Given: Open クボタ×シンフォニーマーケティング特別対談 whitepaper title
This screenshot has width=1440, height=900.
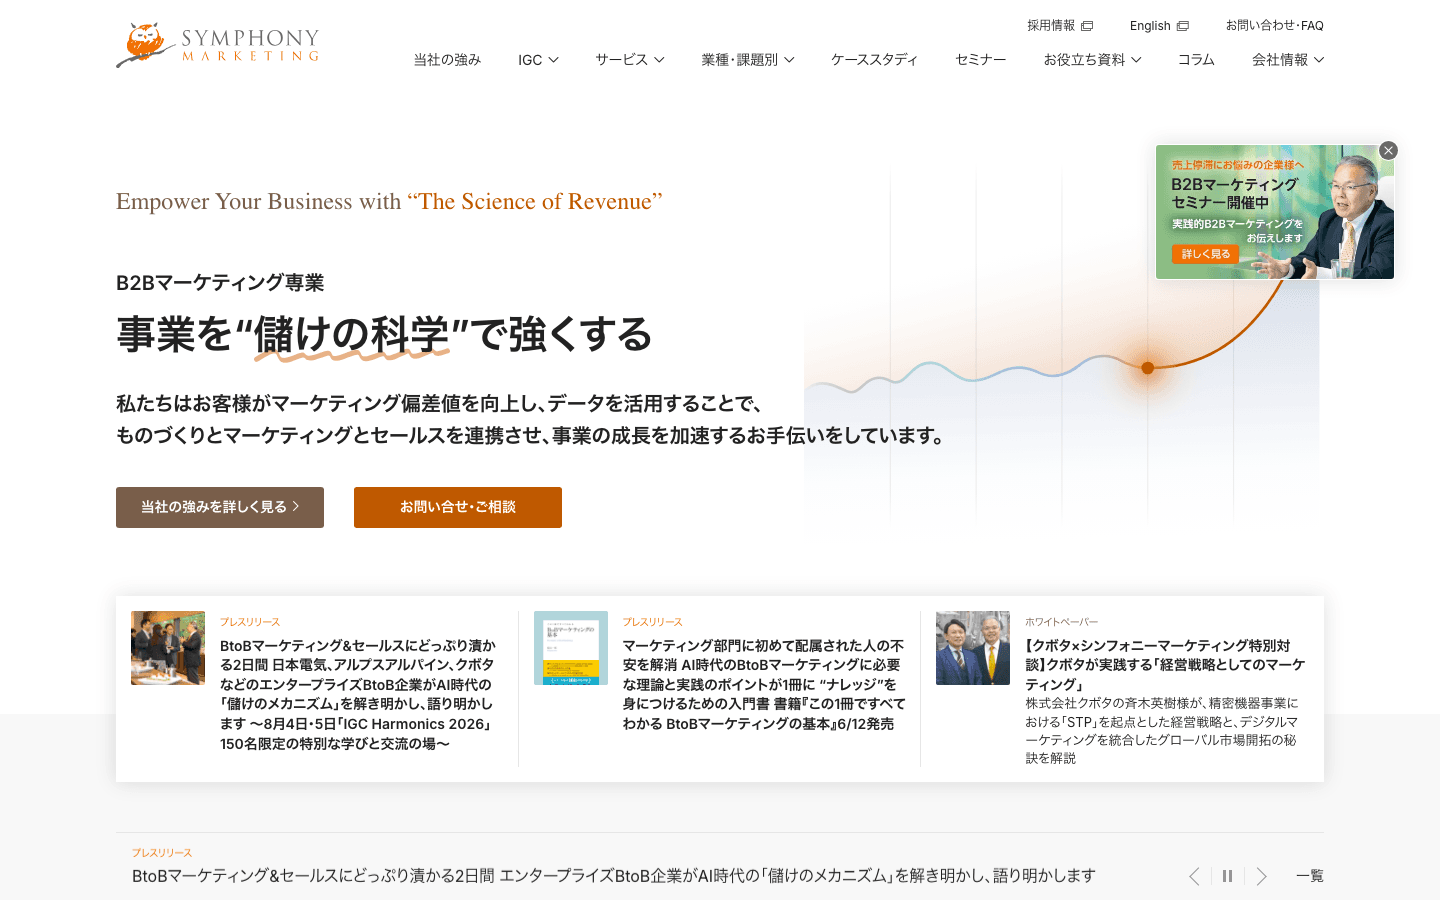Looking at the screenshot, I should click(x=1165, y=665).
